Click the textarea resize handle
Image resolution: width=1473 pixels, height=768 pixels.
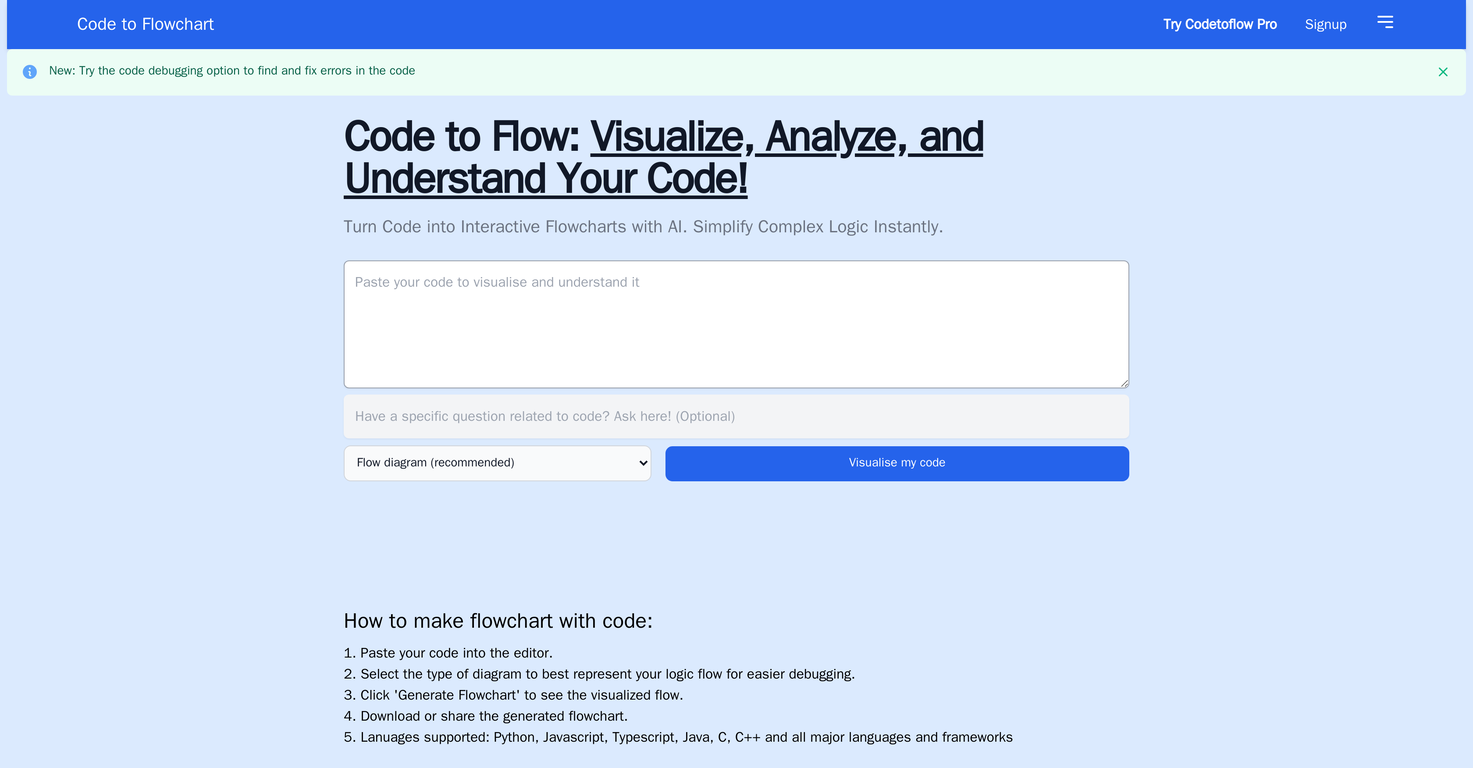(x=1124, y=382)
